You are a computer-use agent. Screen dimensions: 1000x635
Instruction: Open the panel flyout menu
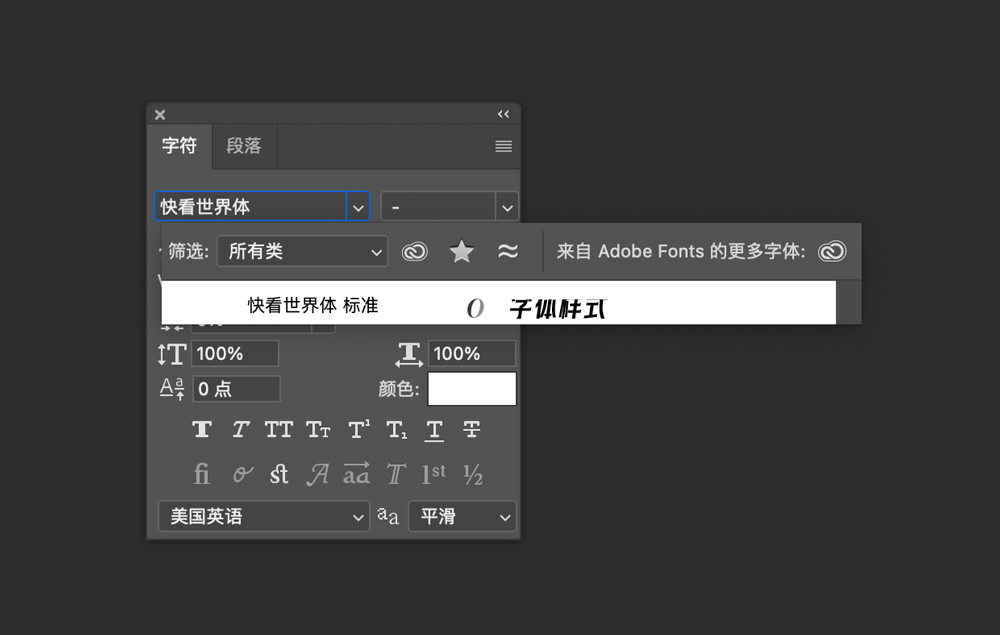503,147
